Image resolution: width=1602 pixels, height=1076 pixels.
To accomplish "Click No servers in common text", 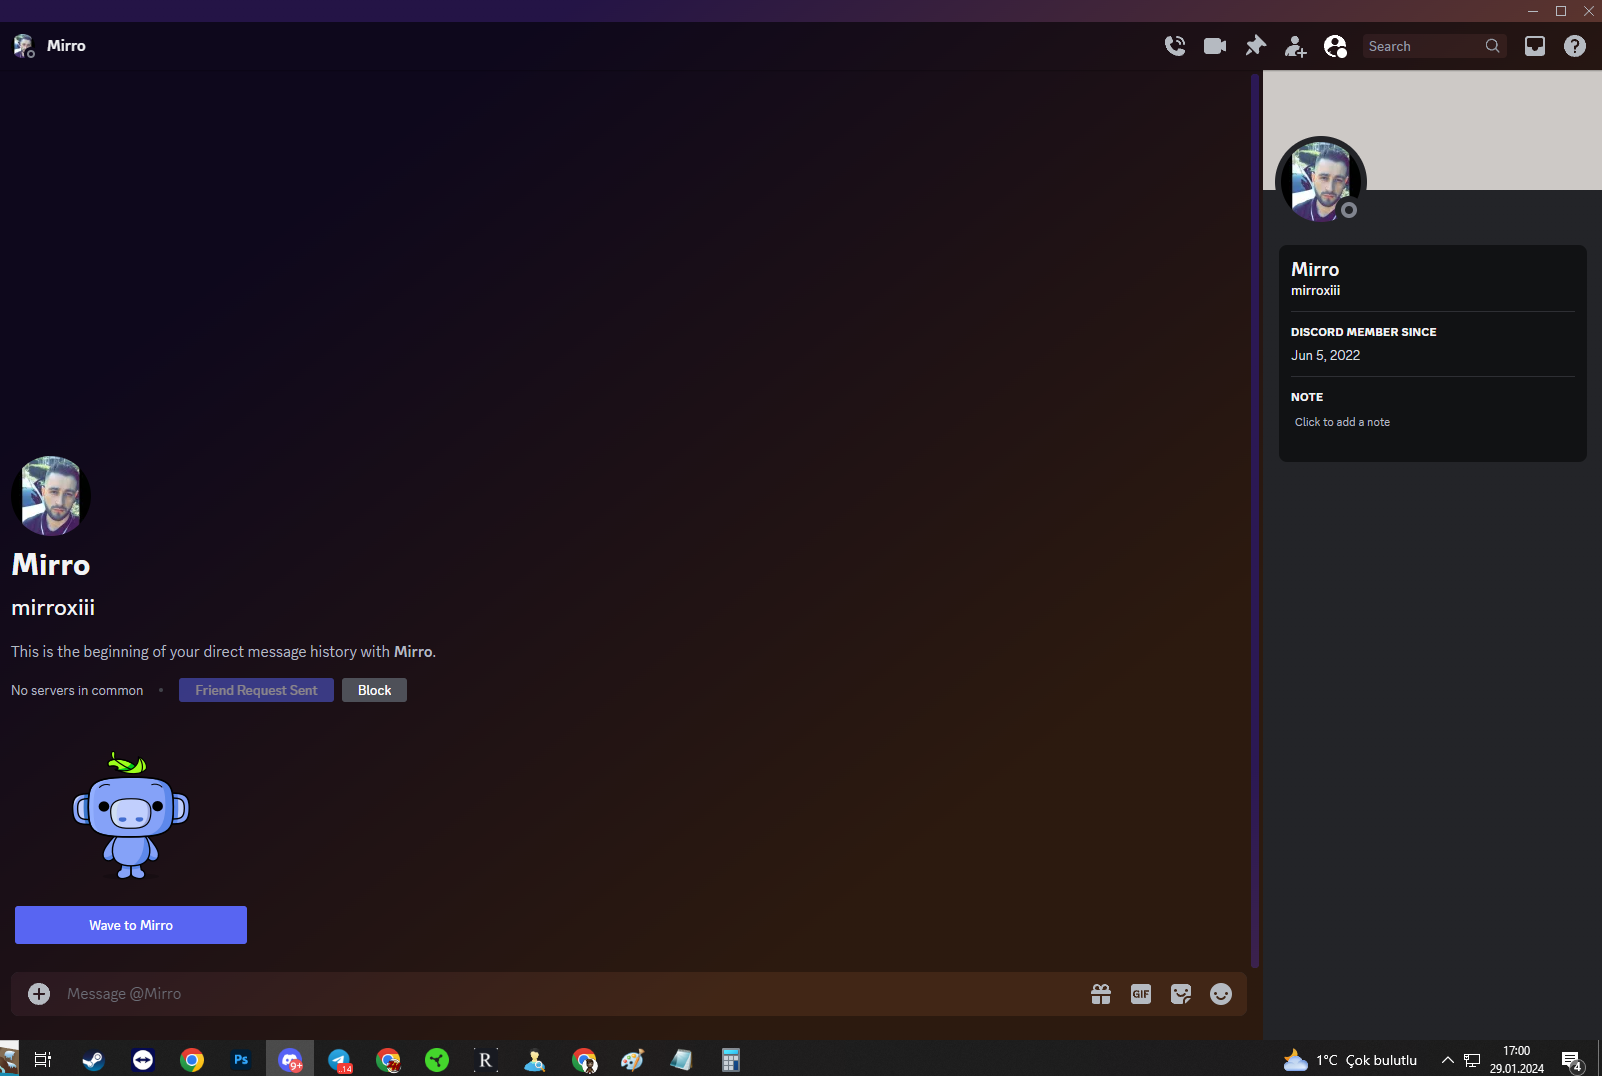I will (x=77, y=690).
